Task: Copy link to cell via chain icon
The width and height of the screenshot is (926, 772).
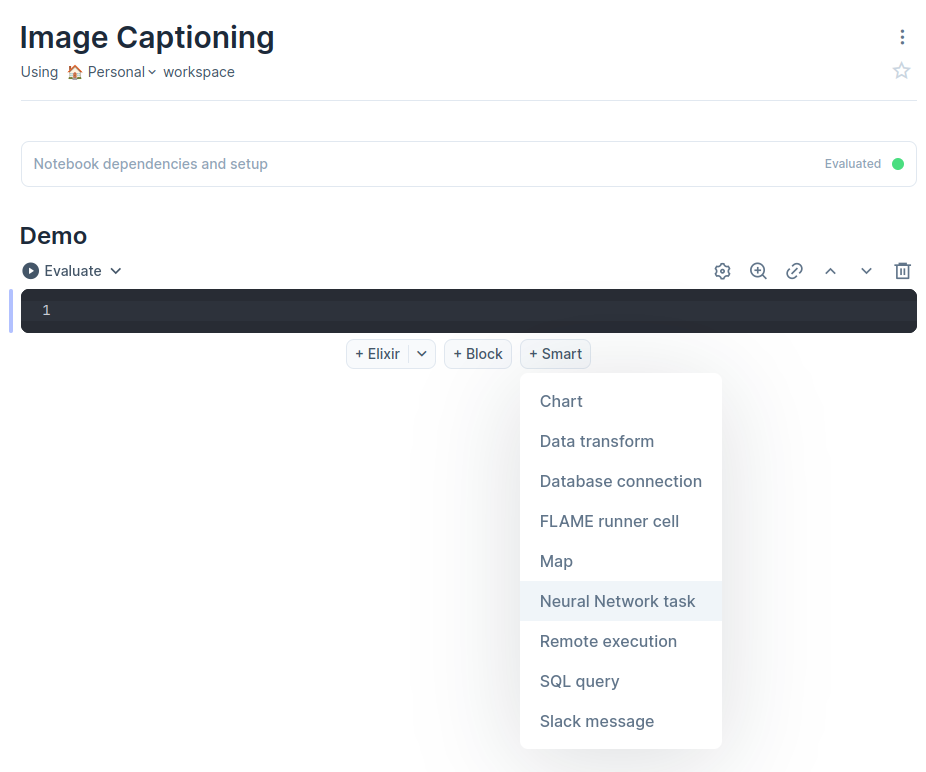Action: (x=794, y=271)
